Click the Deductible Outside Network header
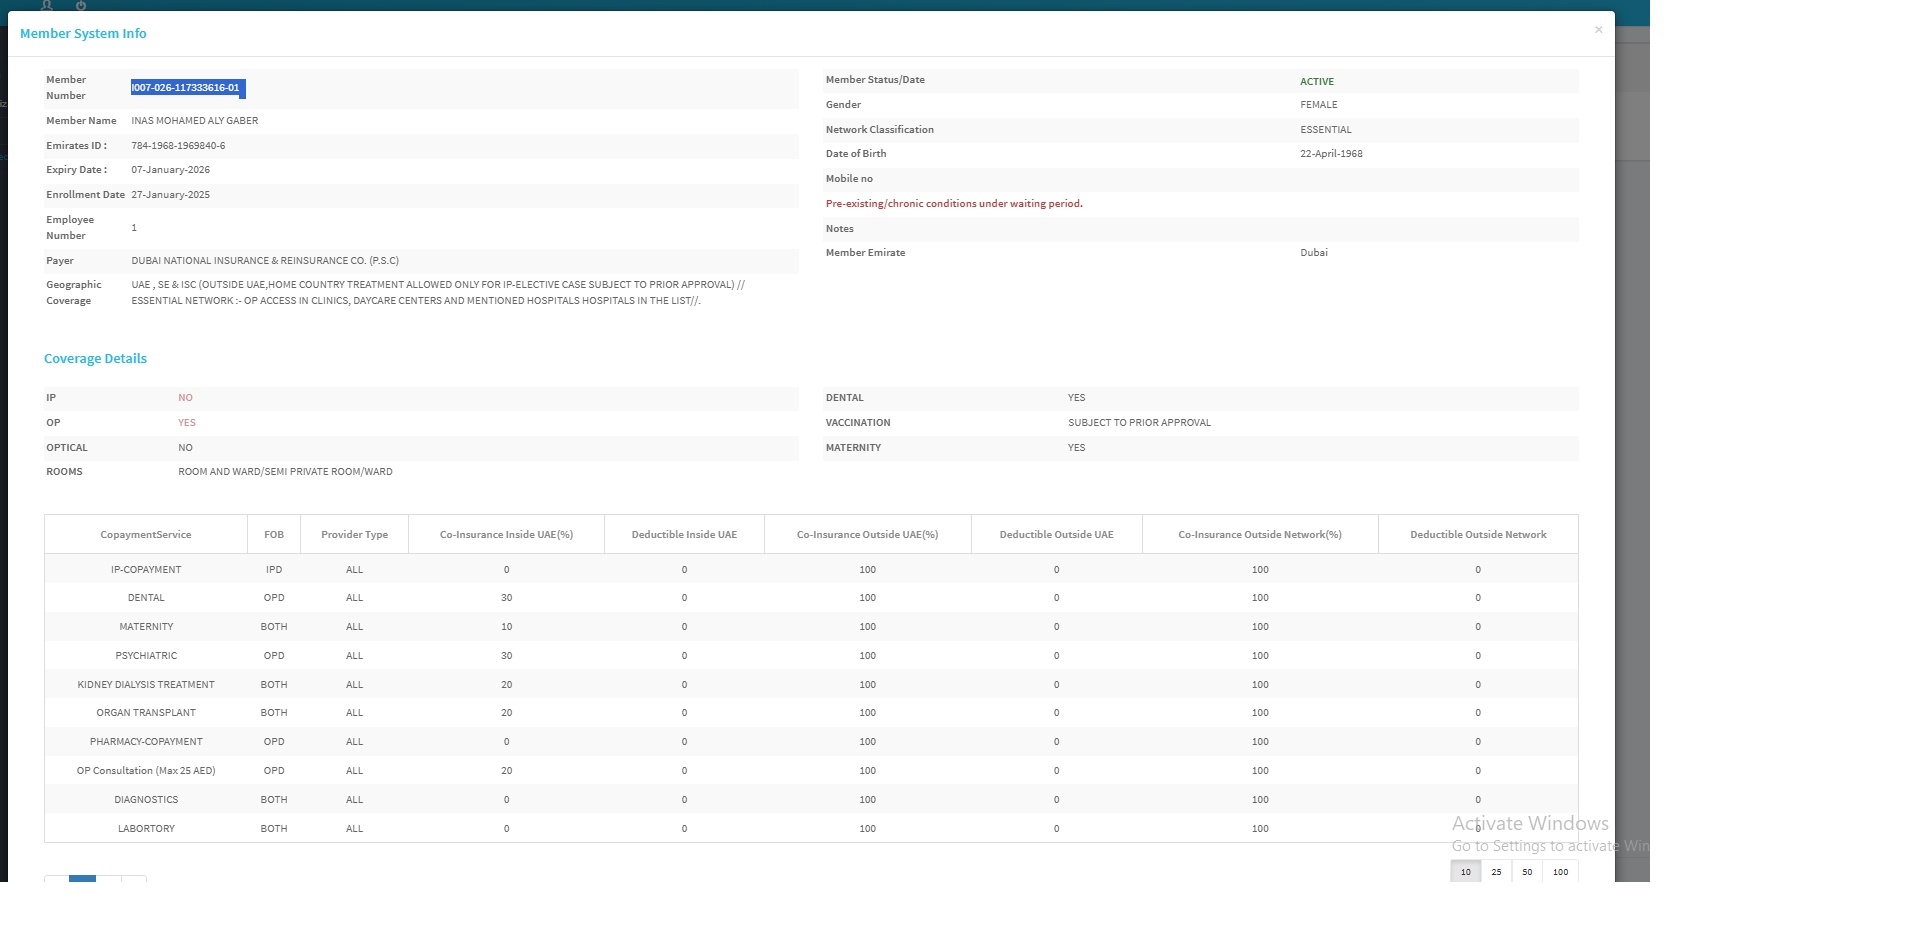This screenshot has height=928, width=1914. (1478, 535)
